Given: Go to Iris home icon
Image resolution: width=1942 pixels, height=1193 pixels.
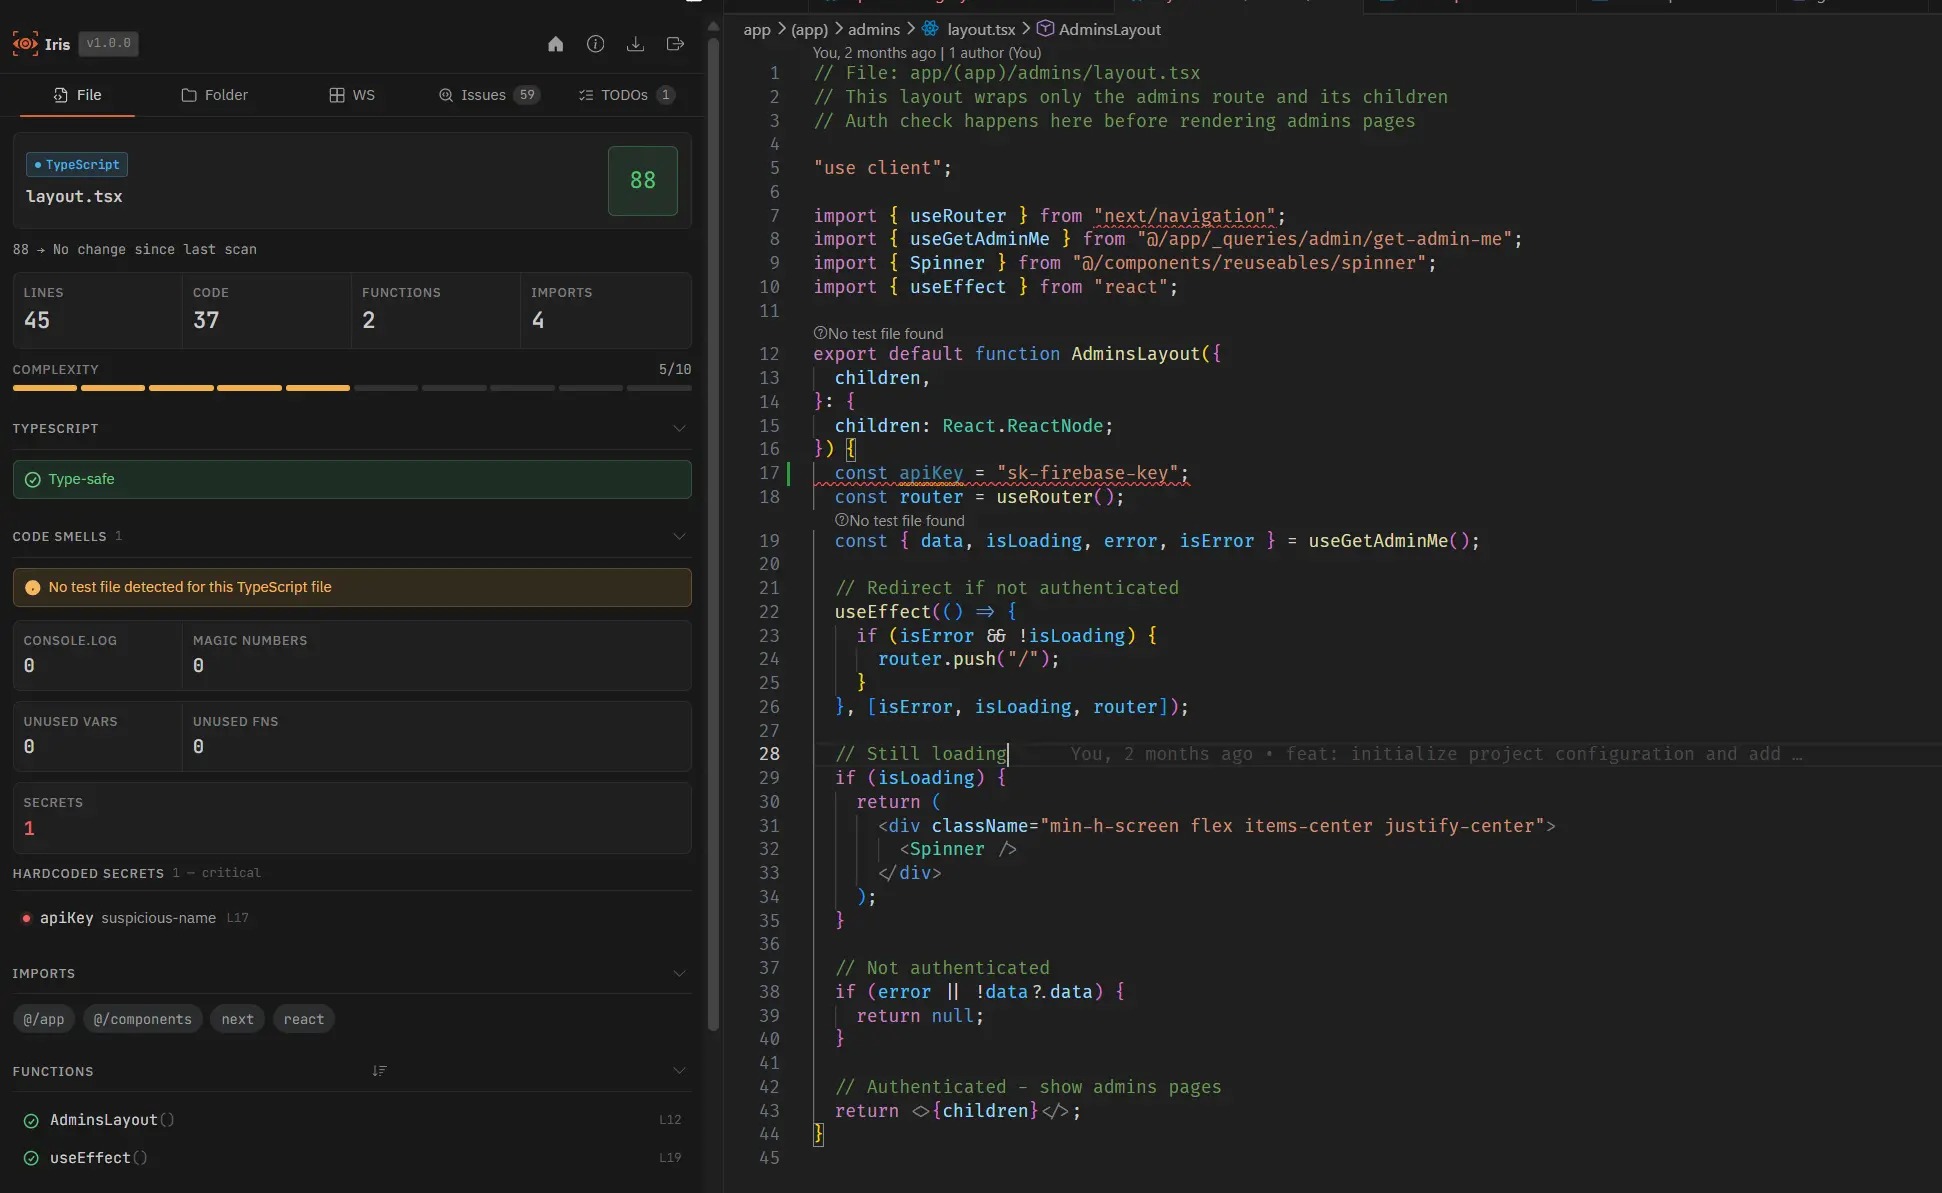Looking at the screenshot, I should click(556, 44).
